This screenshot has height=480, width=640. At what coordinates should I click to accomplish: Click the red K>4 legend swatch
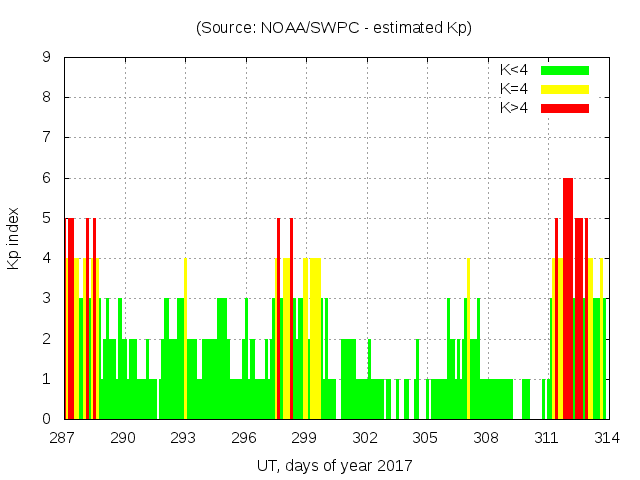click(x=565, y=108)
